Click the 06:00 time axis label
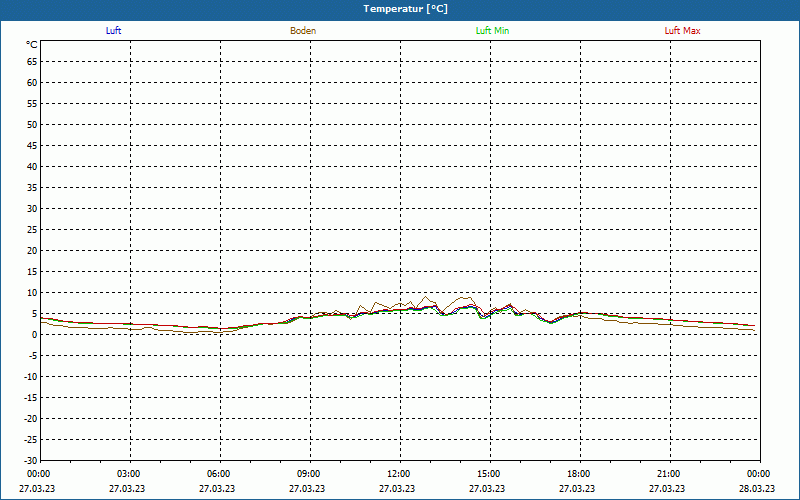 tap(218, 474)
